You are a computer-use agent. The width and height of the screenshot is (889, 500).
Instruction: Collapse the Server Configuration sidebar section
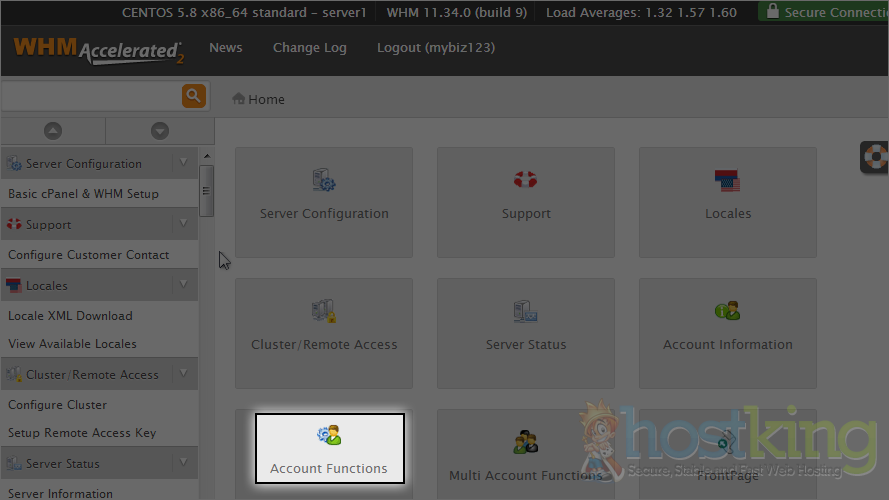(x=183, y=163)
